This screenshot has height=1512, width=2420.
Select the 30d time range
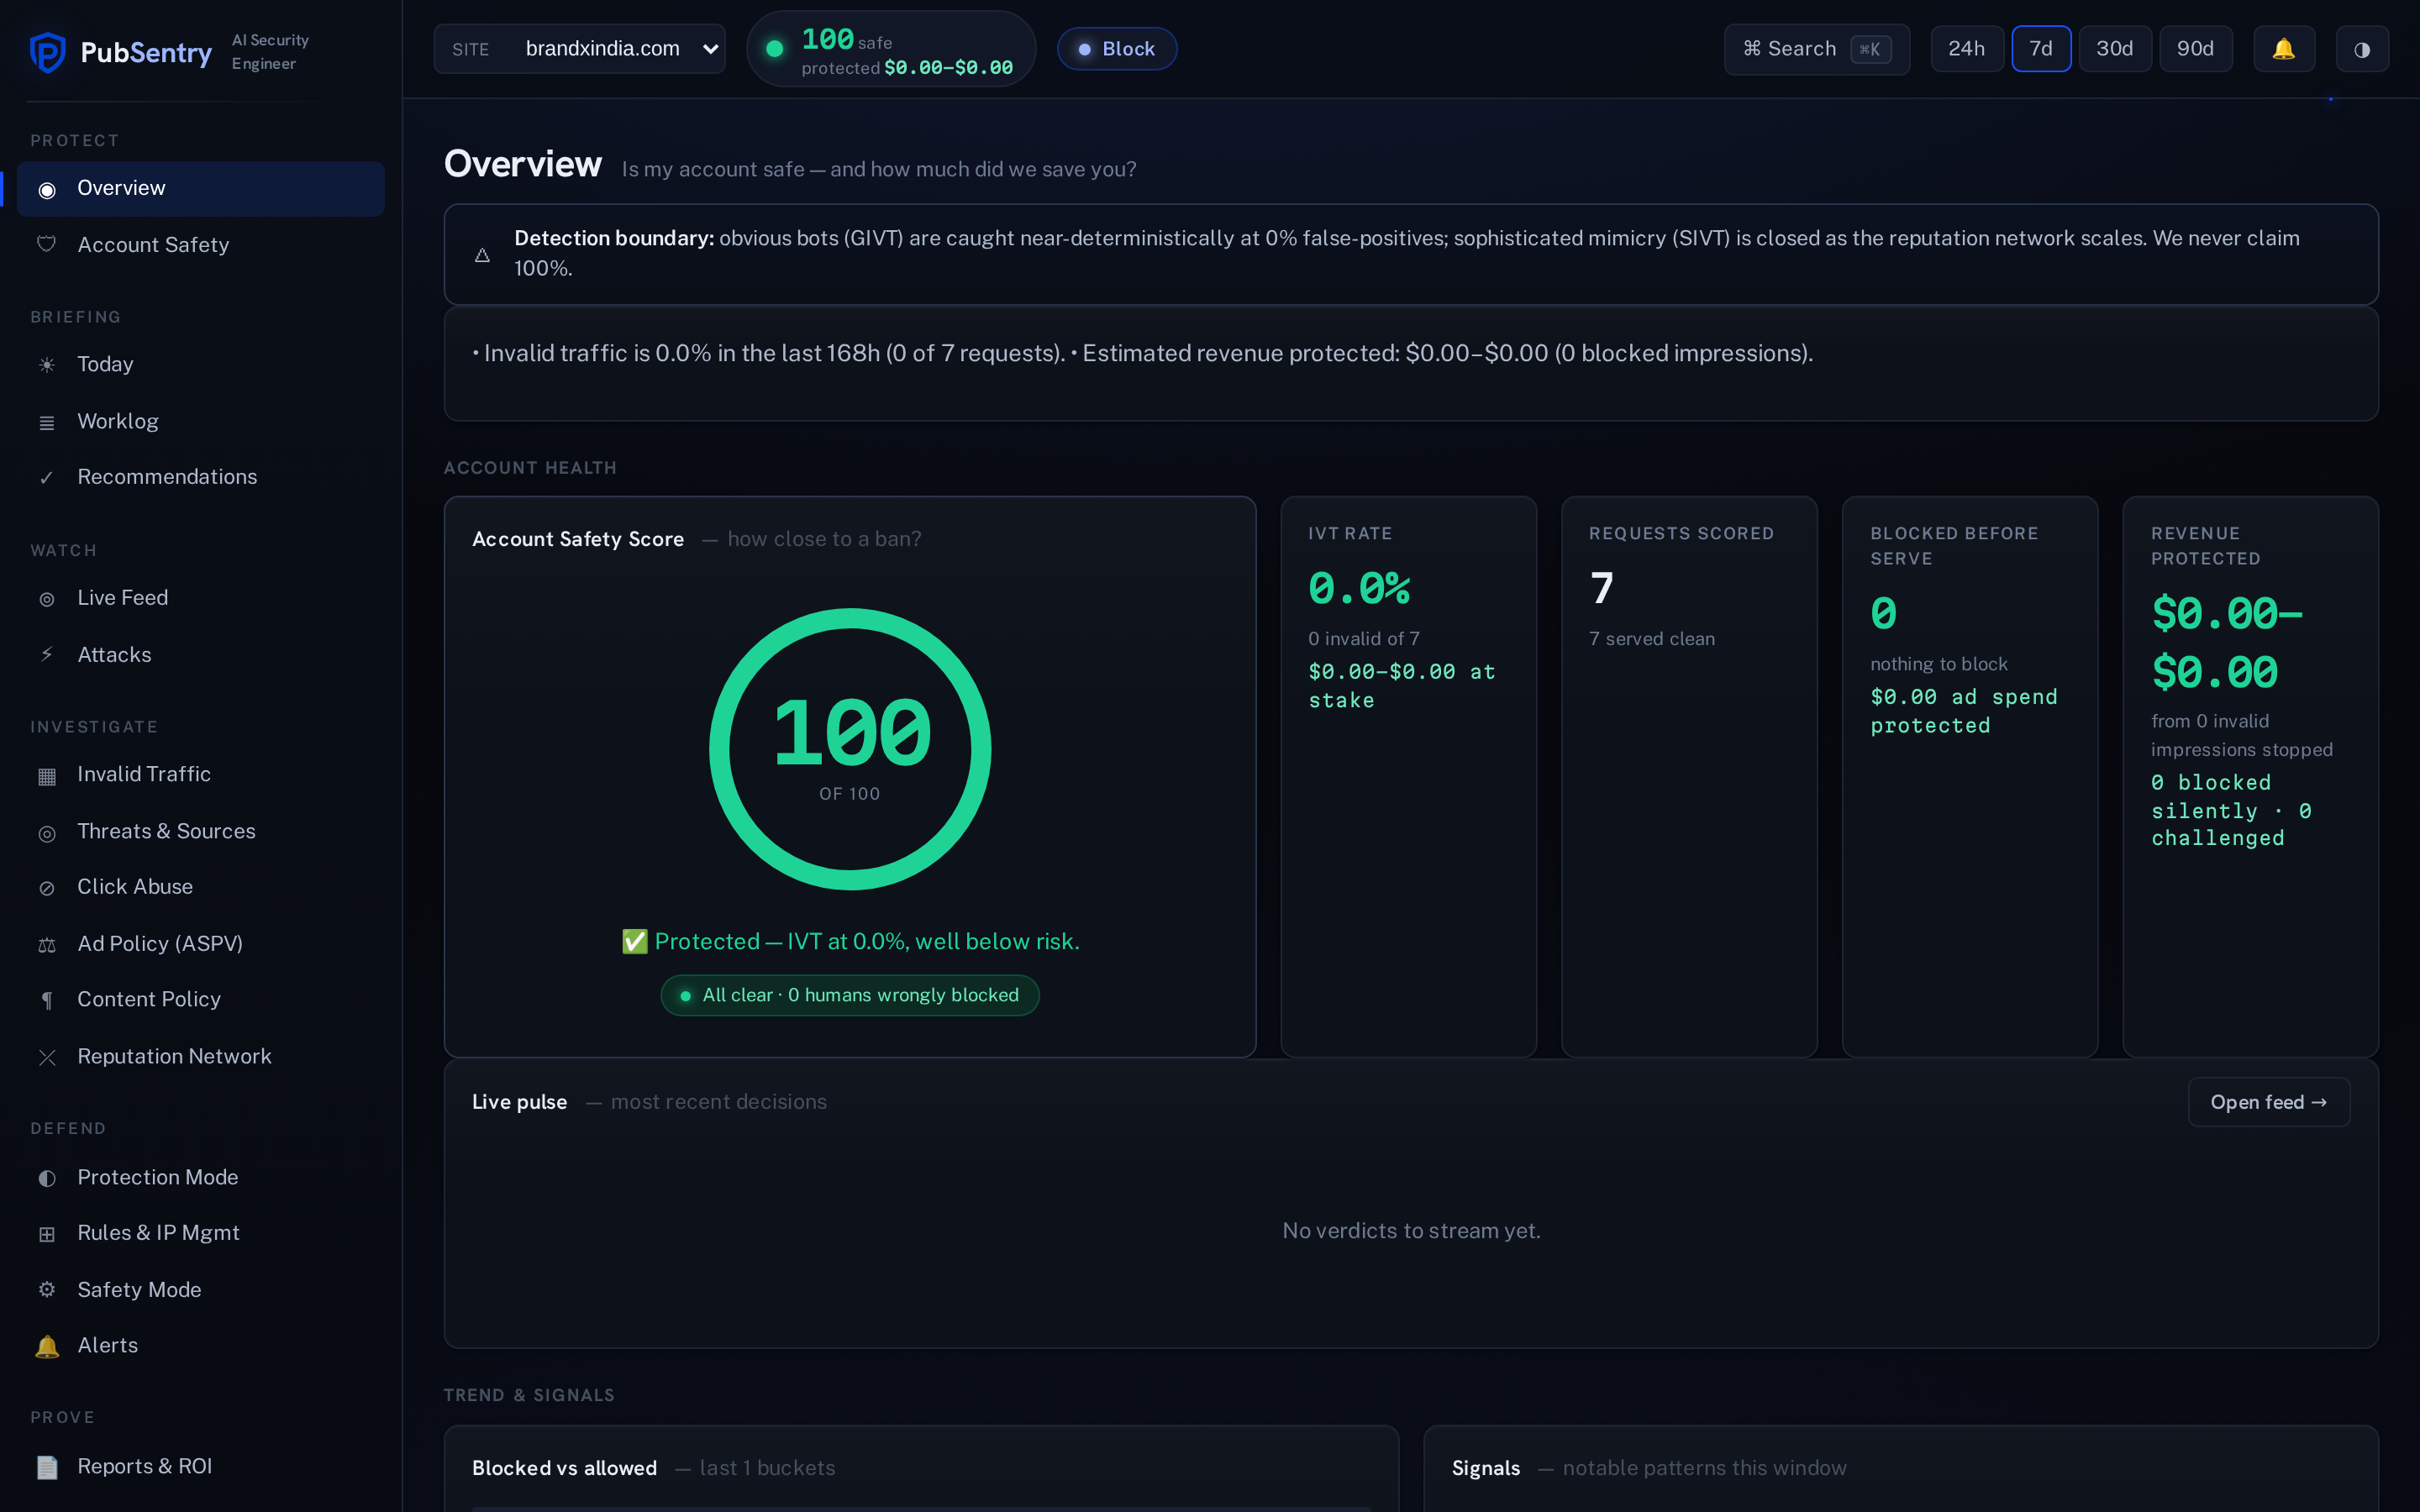2115,49
